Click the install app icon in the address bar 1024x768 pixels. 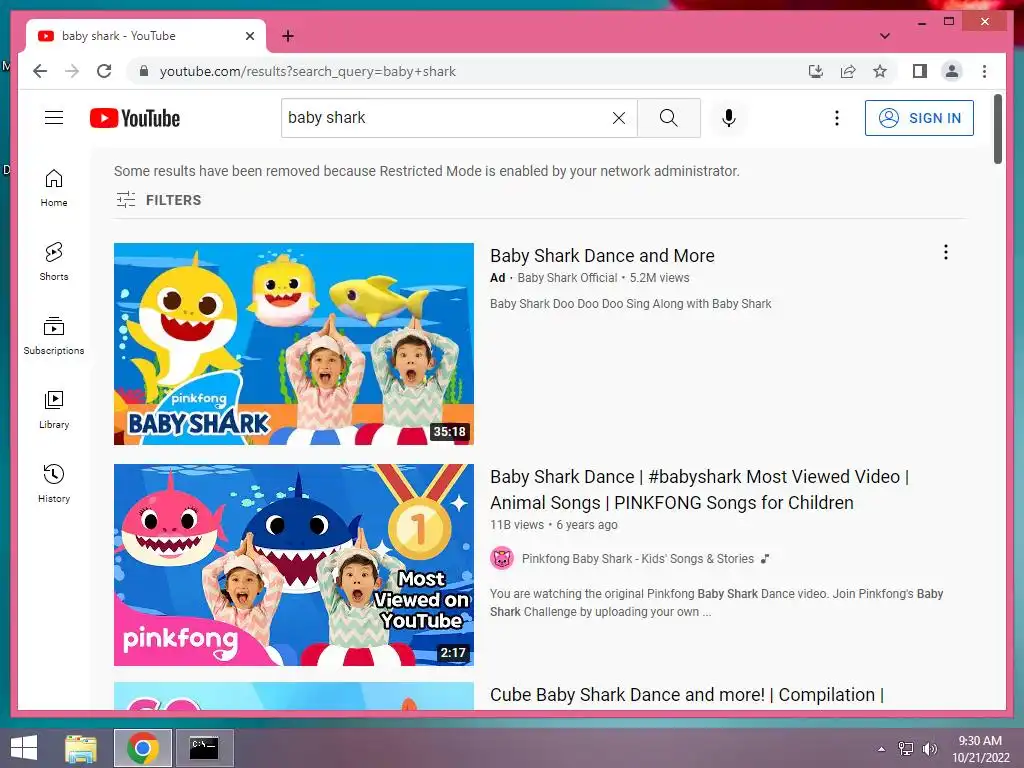tap(816, 71)
